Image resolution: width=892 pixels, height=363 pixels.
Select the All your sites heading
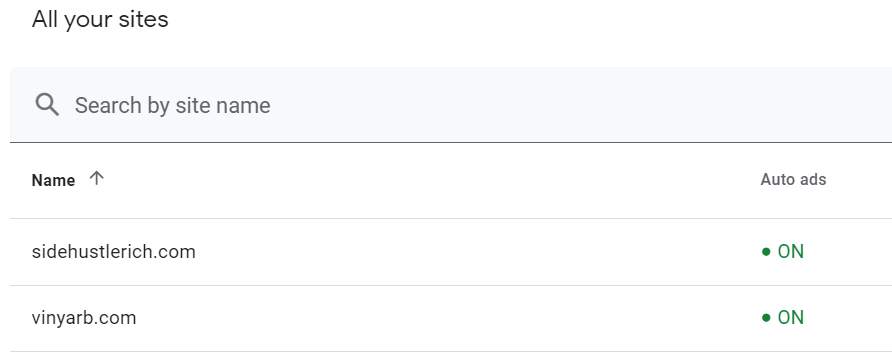(x=100, y=19)
